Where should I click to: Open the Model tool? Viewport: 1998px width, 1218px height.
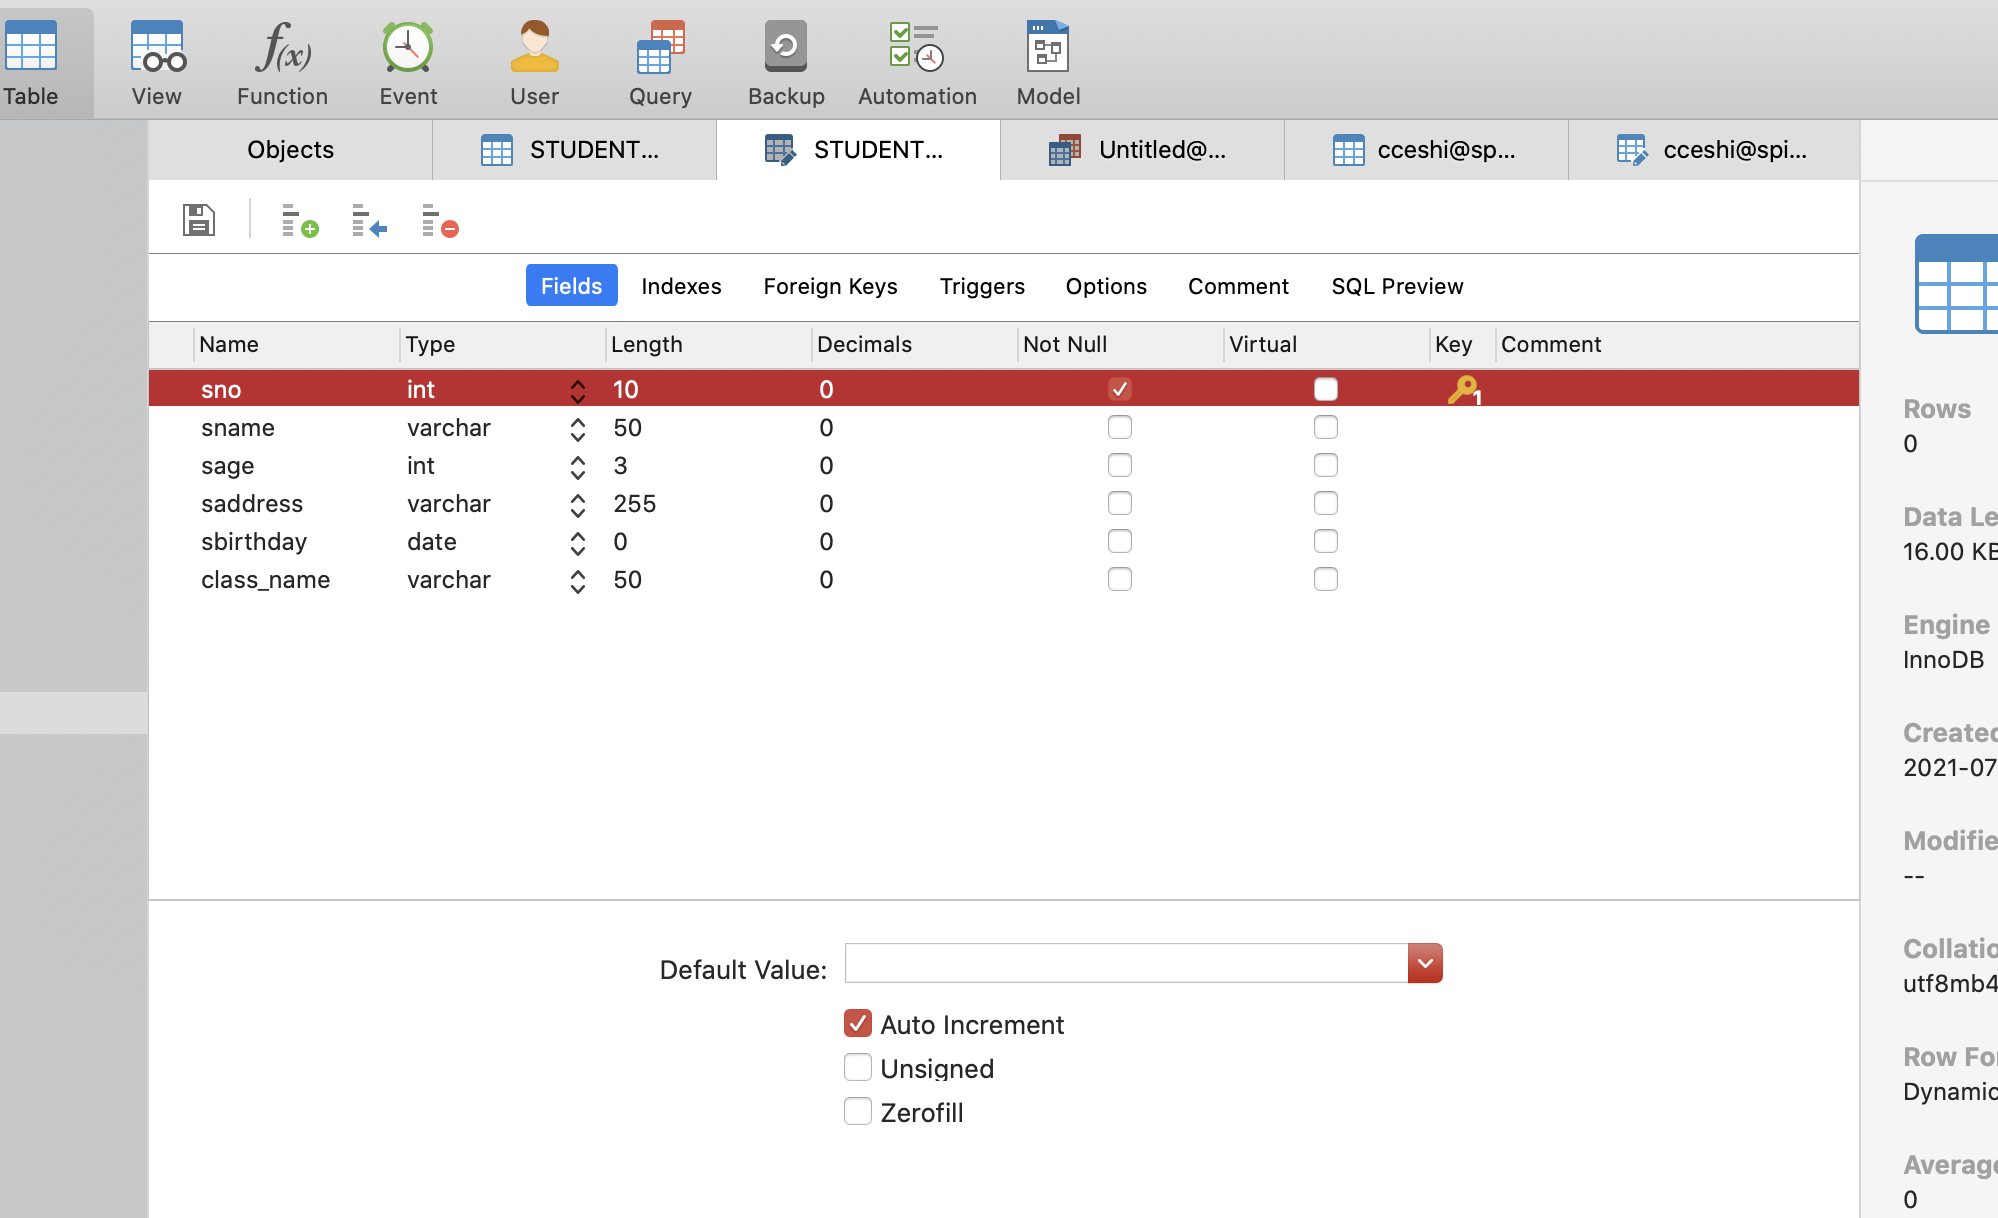coord(1048,62)
